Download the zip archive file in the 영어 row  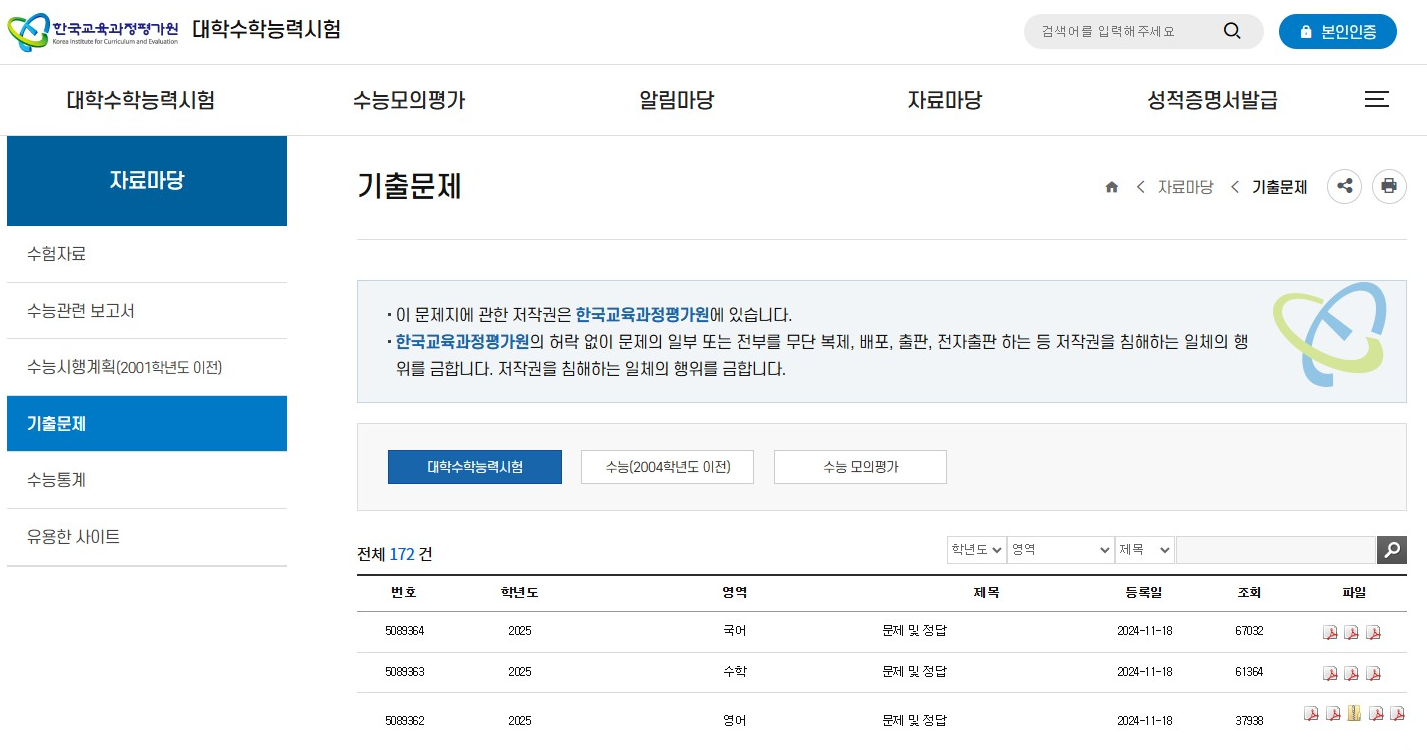click(x=1354, y=713)
